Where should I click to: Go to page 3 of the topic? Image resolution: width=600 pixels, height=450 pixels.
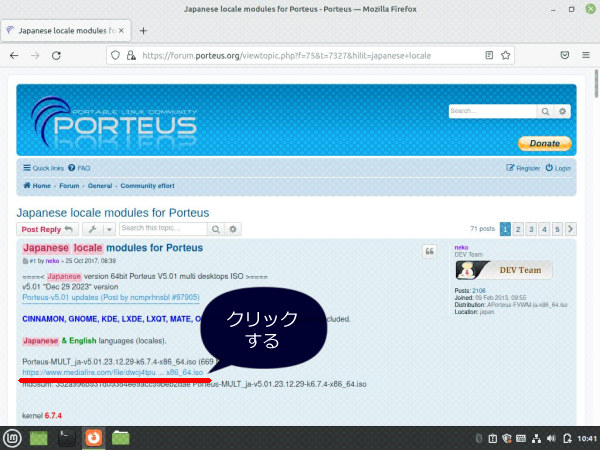[x=531, y=229]
